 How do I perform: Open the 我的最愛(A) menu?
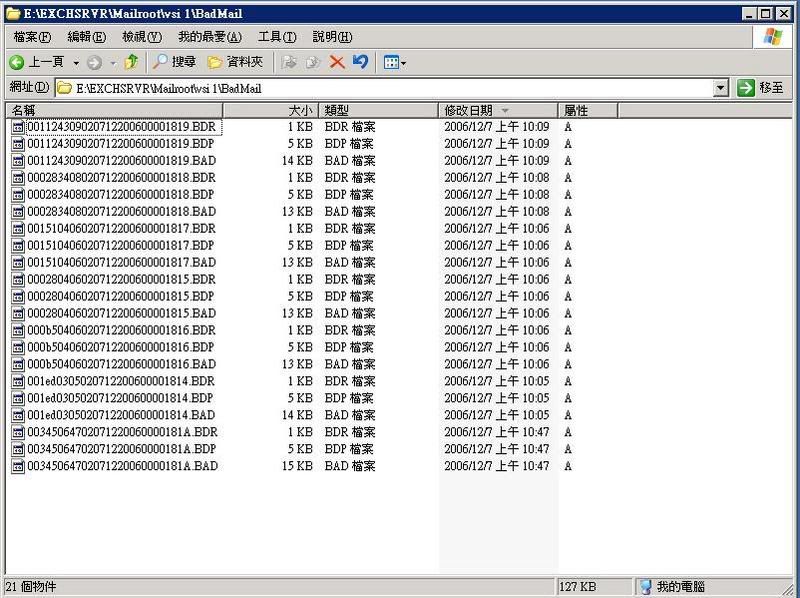pos(210,37)
